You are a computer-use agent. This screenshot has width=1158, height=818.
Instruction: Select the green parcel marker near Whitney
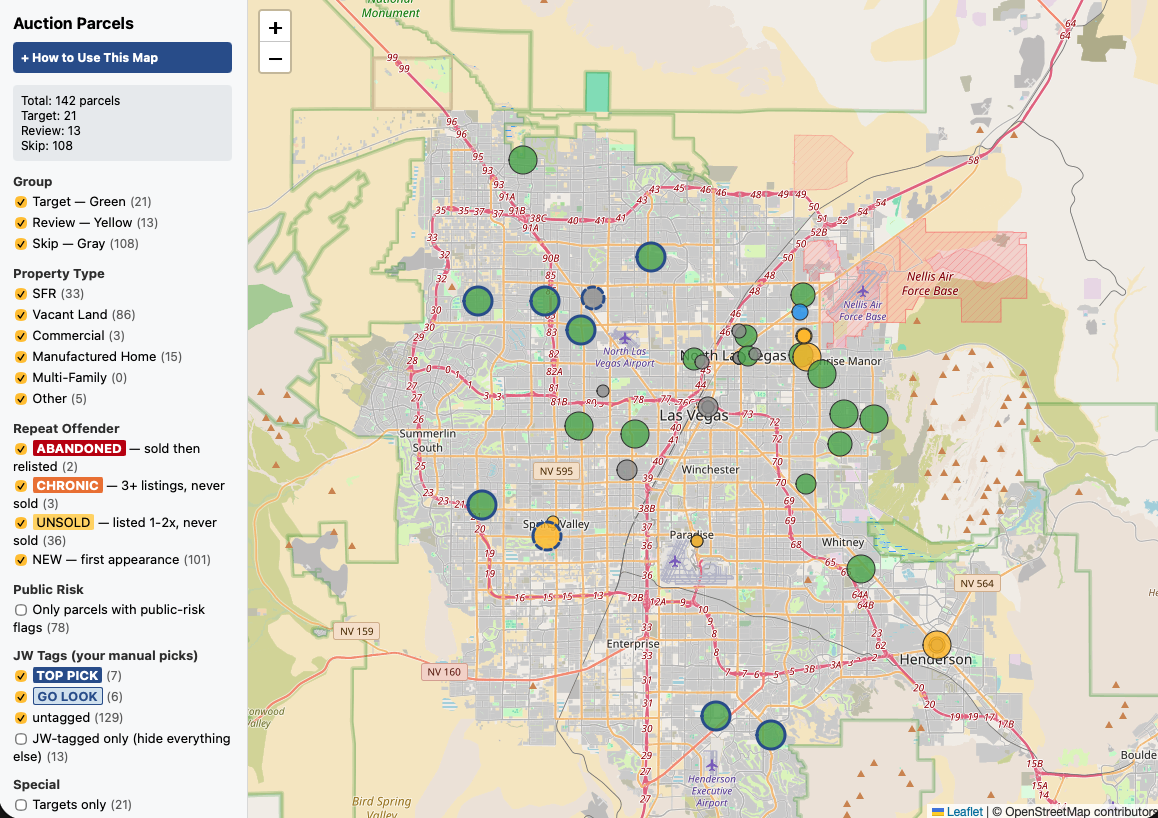(x=860, y=569)
